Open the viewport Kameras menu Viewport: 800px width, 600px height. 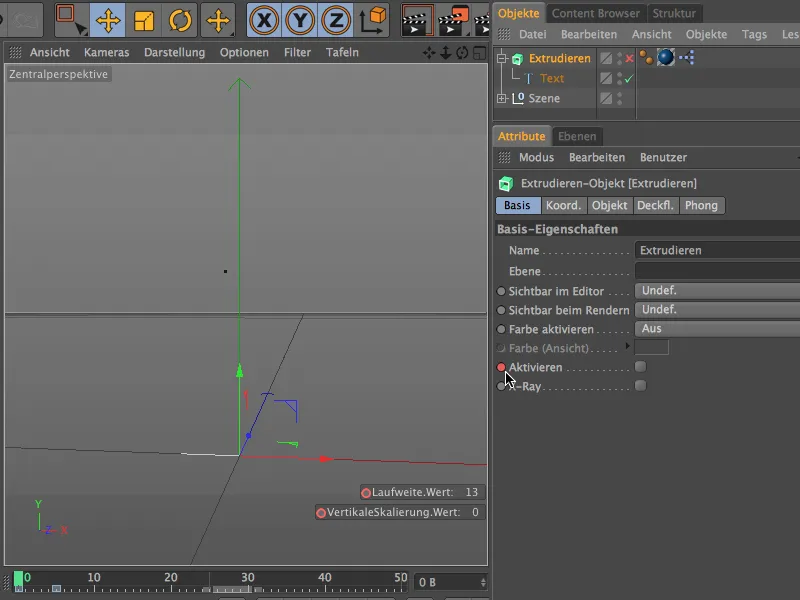107,53
